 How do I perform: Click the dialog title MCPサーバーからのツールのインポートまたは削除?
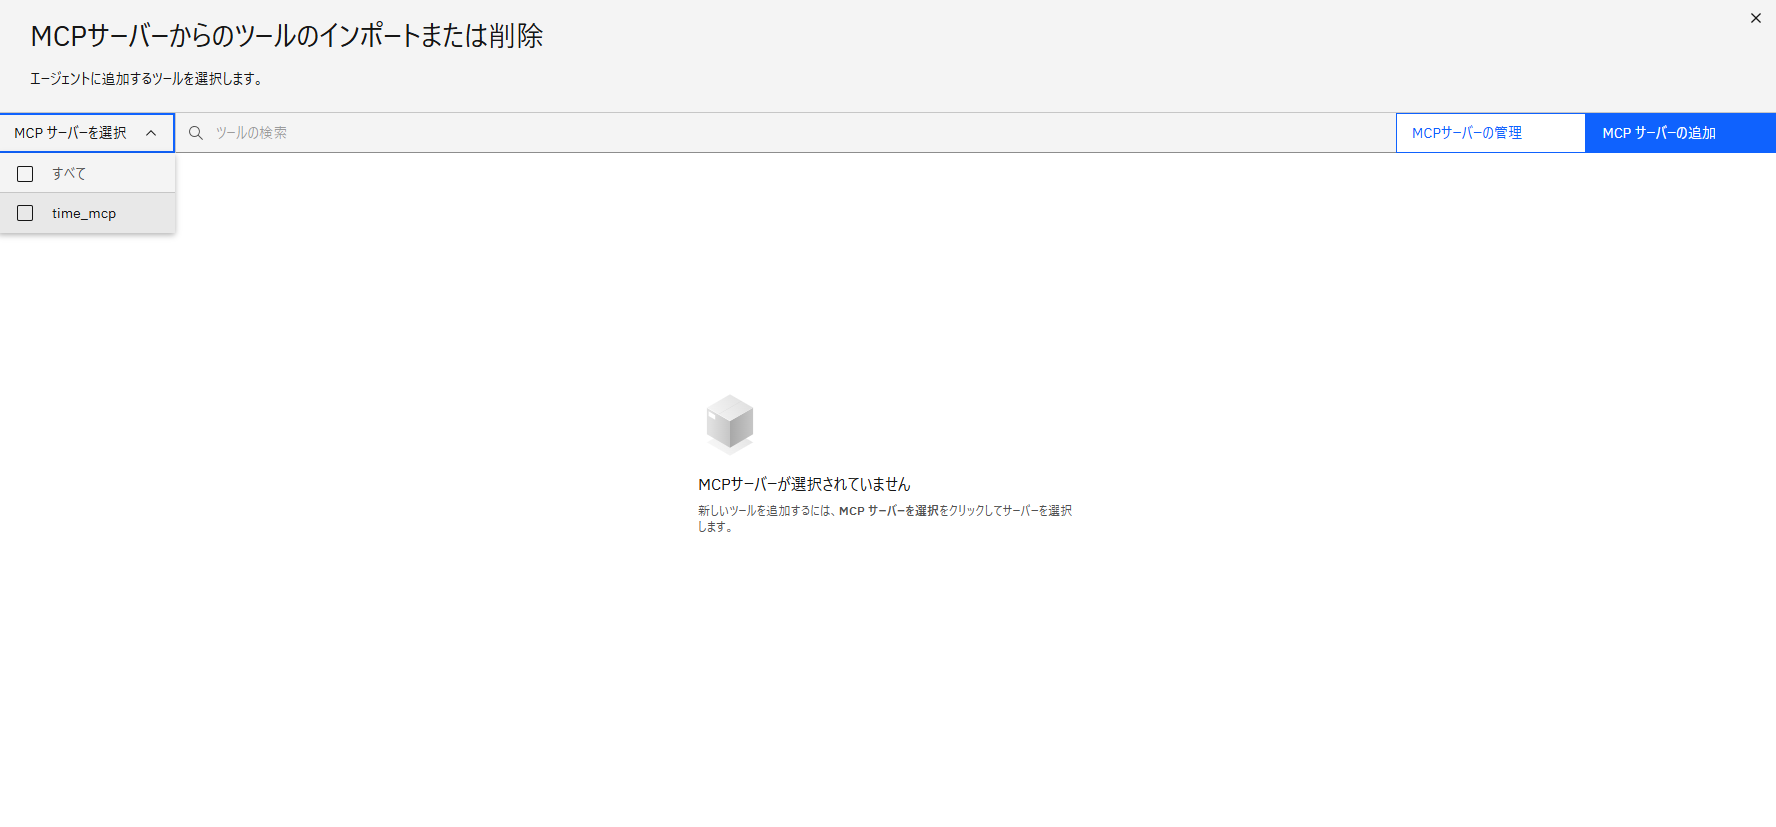pos(287,36)
